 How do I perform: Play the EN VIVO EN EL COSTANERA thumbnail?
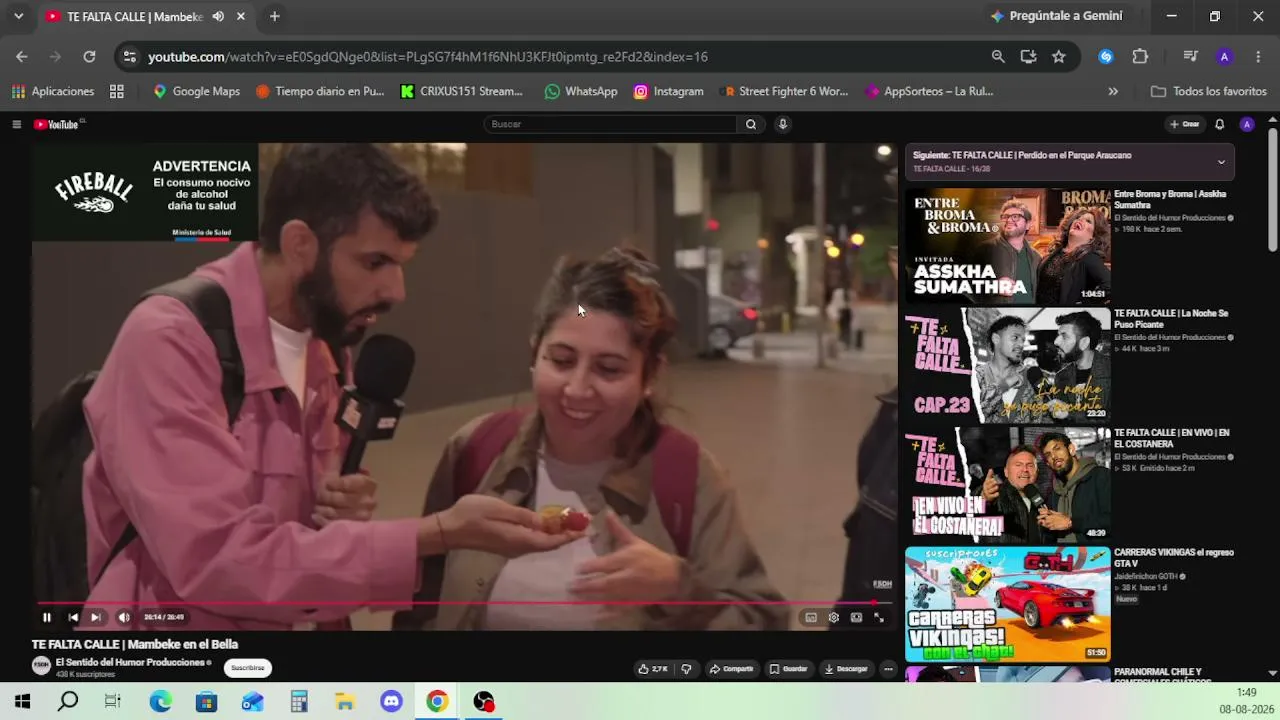[x=1007, y=485]
